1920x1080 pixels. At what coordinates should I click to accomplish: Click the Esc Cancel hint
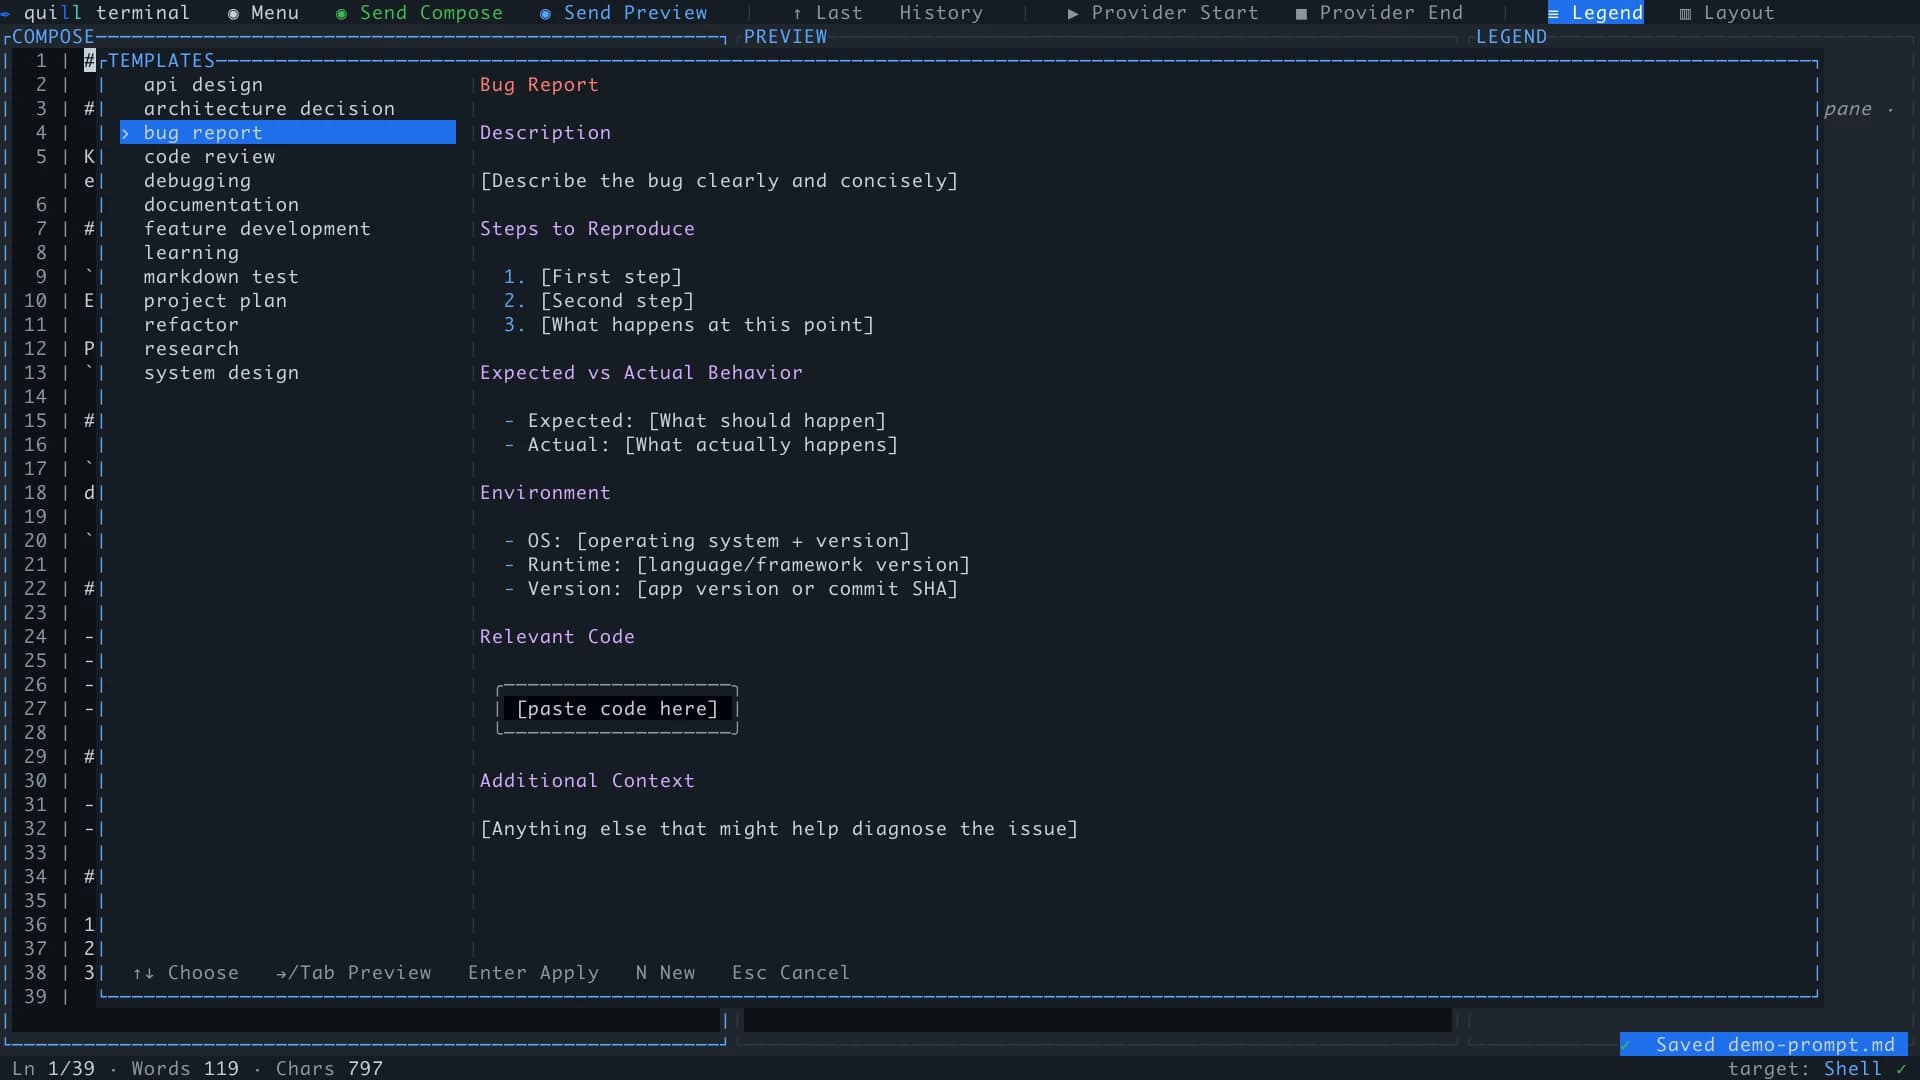click(791, 973)
